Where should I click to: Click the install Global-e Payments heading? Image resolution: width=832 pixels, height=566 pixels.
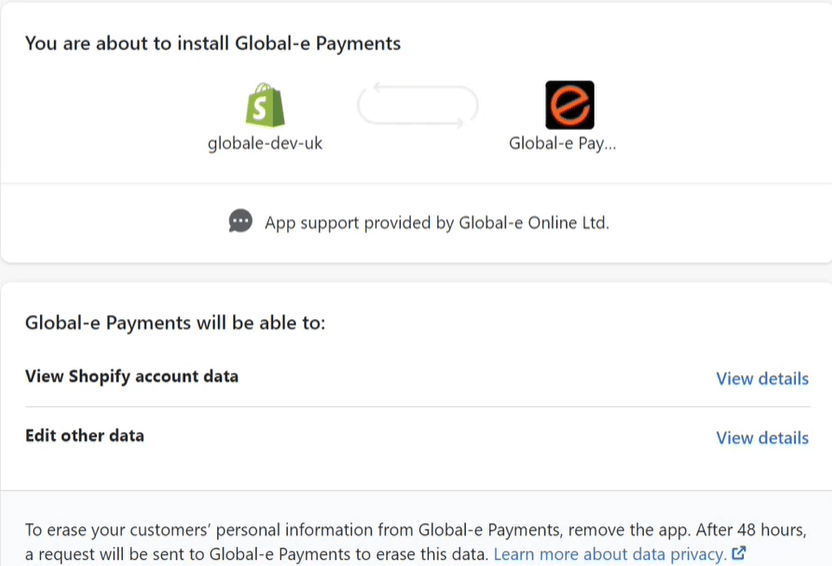click(x=213, y=43)
